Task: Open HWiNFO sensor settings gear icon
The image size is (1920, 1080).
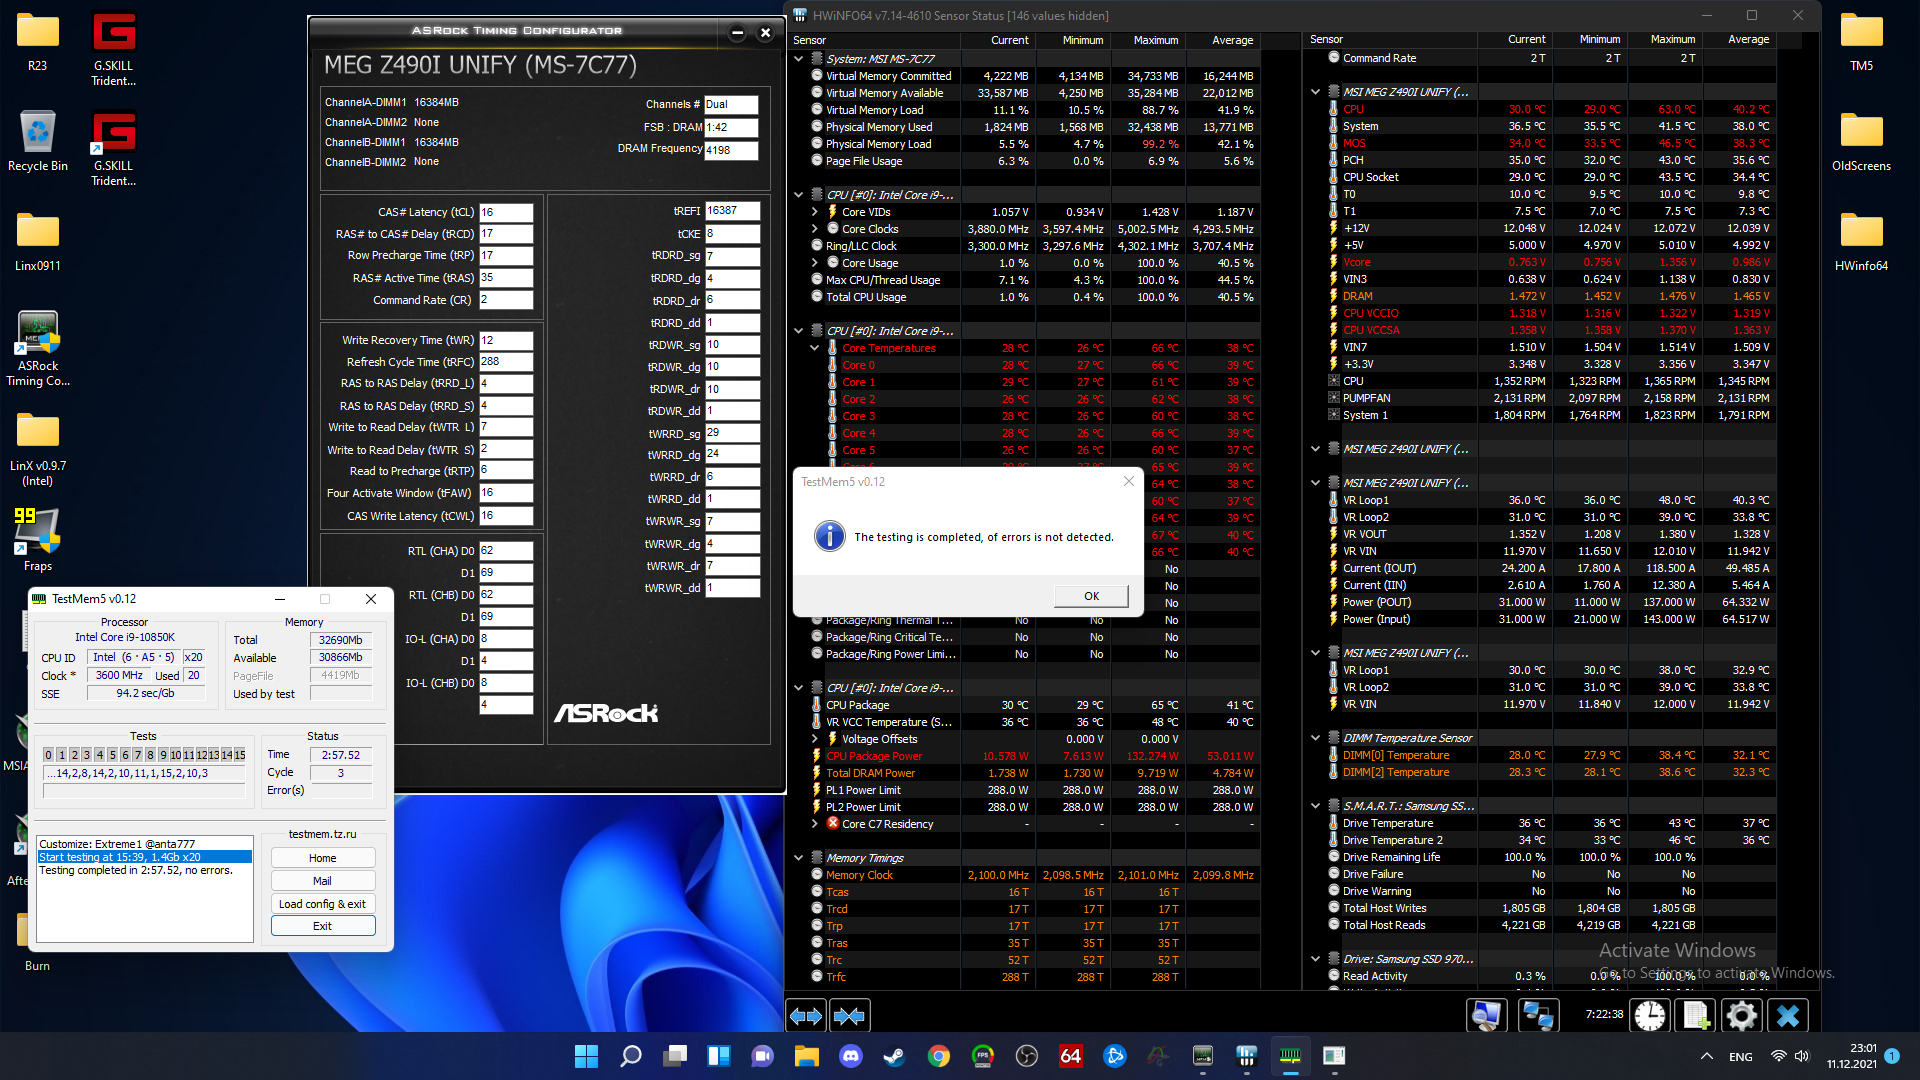Action: (x=1741, y=1016)
